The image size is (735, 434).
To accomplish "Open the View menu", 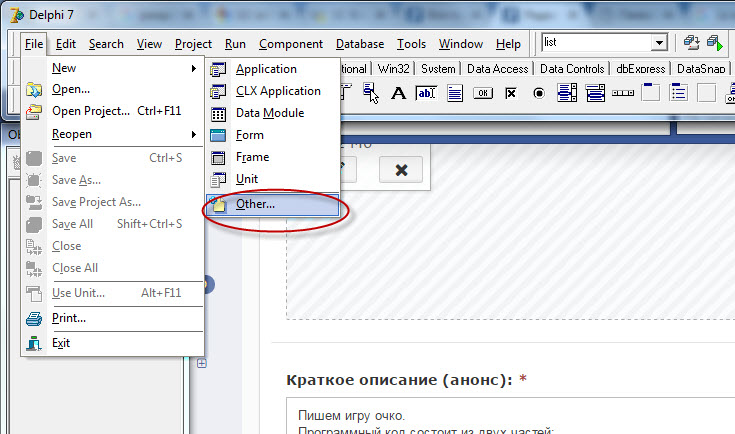I will point(149,44).
